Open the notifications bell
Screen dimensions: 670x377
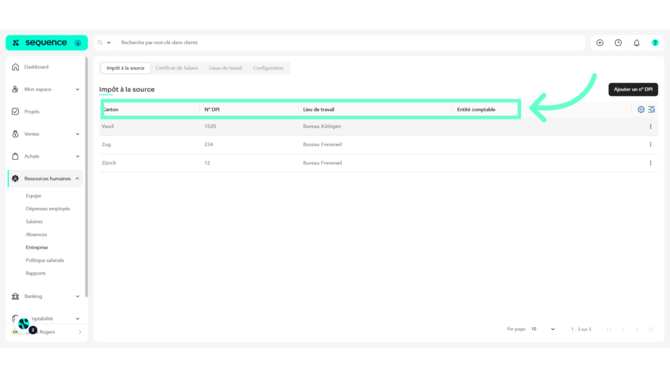coord(637,43)
